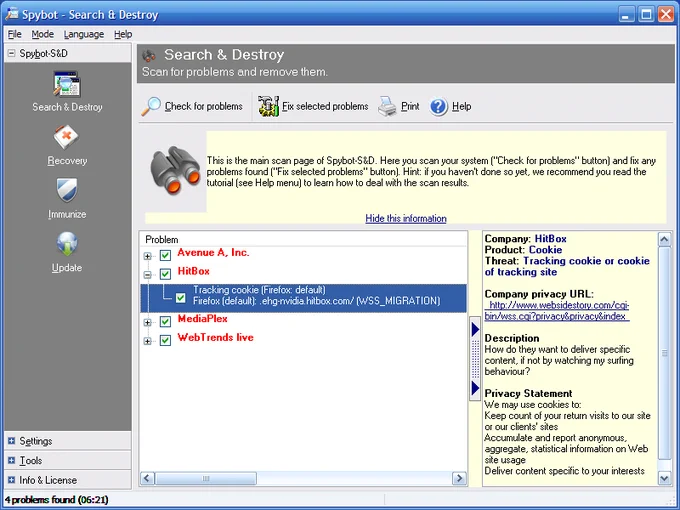Click the 'Scan for problems and remove them.' subtitle
Screen dimensions: 680x510
click(235, 72)
